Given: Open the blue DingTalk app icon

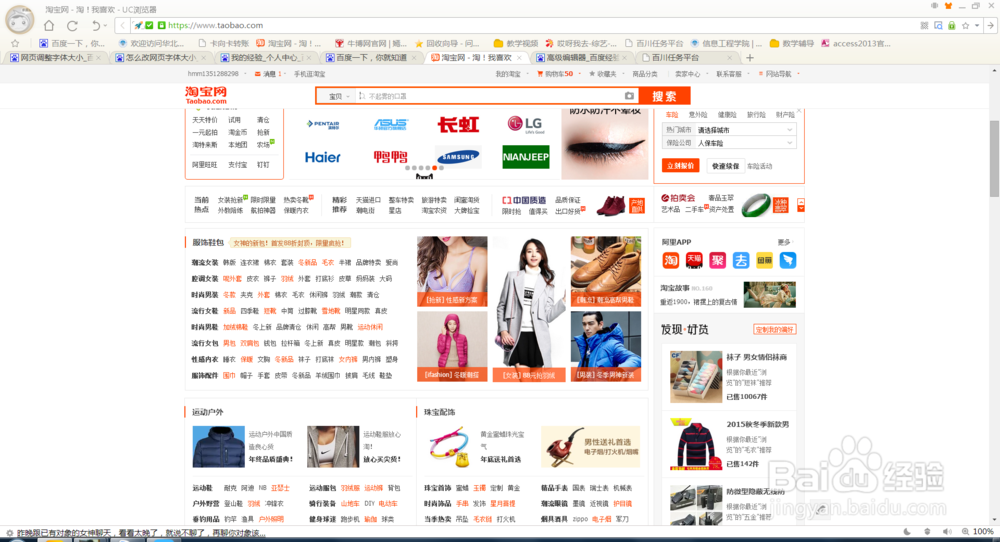Looking at the screenshot, I should (788, 260).
